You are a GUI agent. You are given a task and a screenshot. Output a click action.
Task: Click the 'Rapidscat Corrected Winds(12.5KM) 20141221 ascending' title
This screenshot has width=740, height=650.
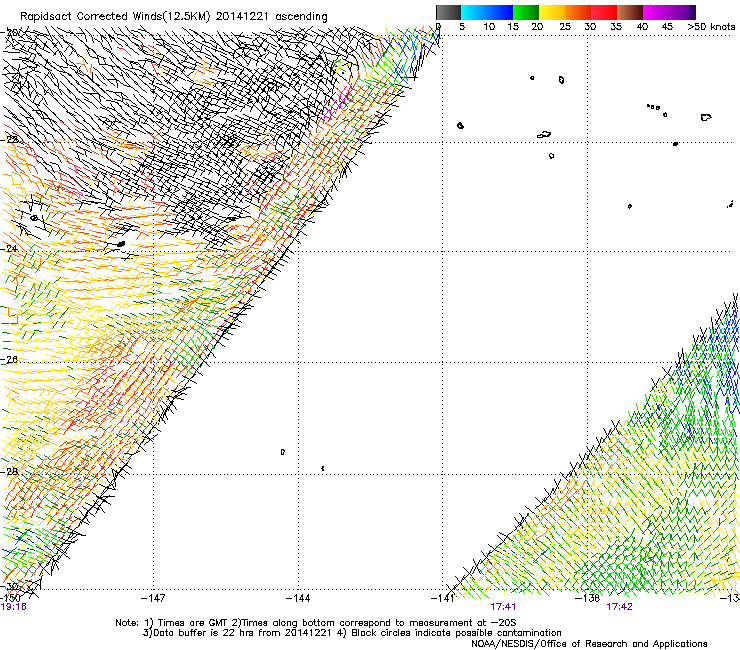(174, 17)
